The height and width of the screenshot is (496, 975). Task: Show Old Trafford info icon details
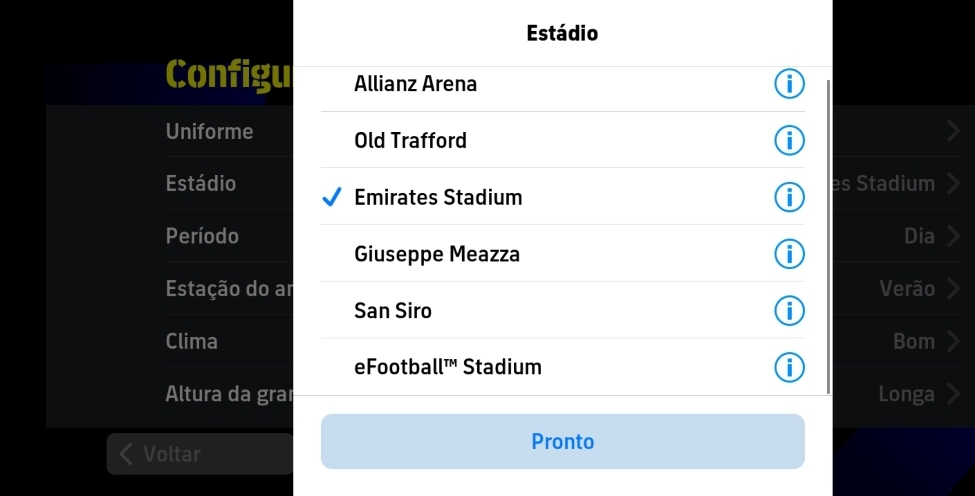pyautogui.click(x=789, y=140)
